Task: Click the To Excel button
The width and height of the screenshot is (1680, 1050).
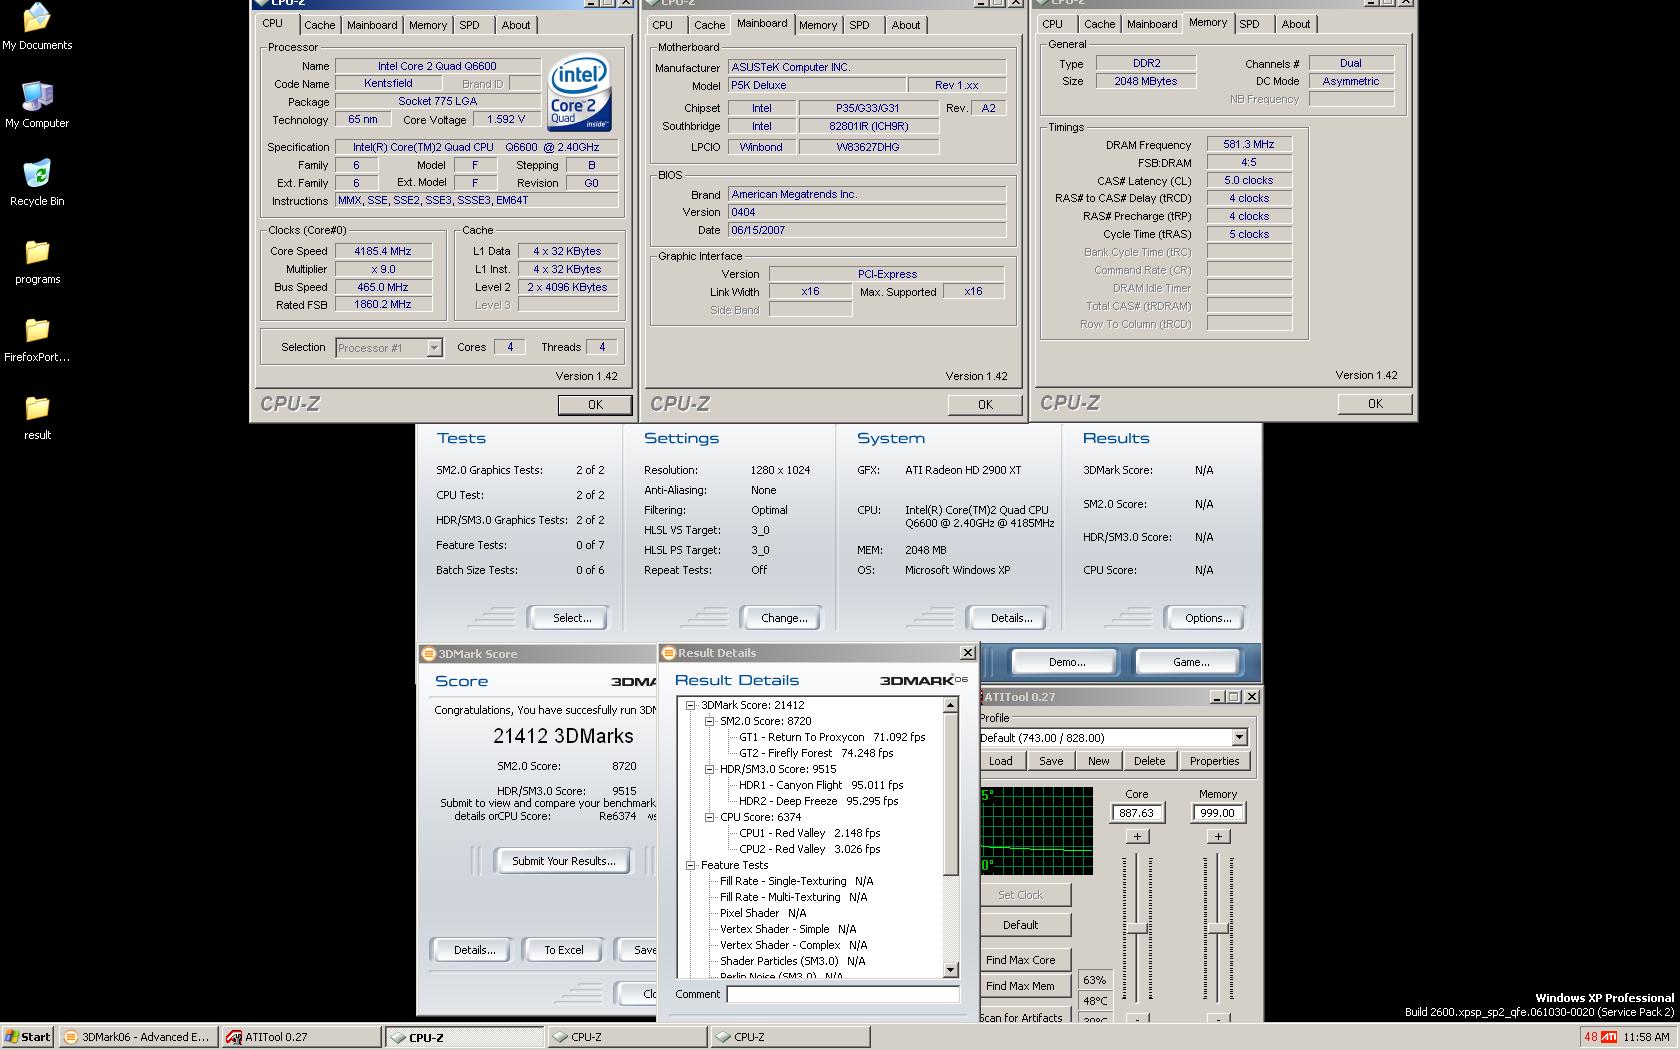Action: click(x=563, y=950)
